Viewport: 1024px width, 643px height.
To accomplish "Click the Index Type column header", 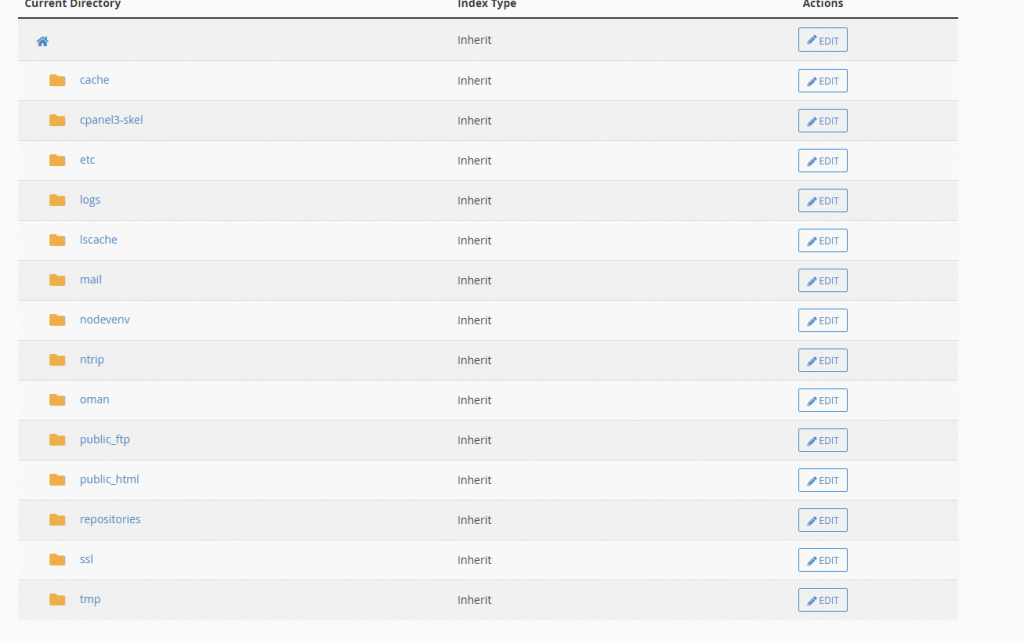I will tap(486, 5).
